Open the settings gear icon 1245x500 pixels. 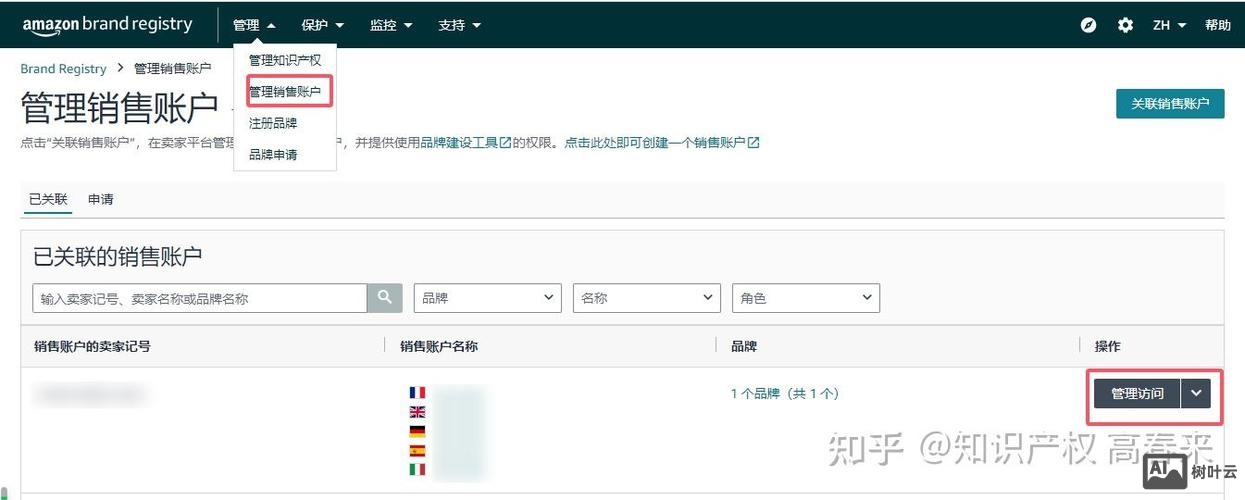point(1125,25)
